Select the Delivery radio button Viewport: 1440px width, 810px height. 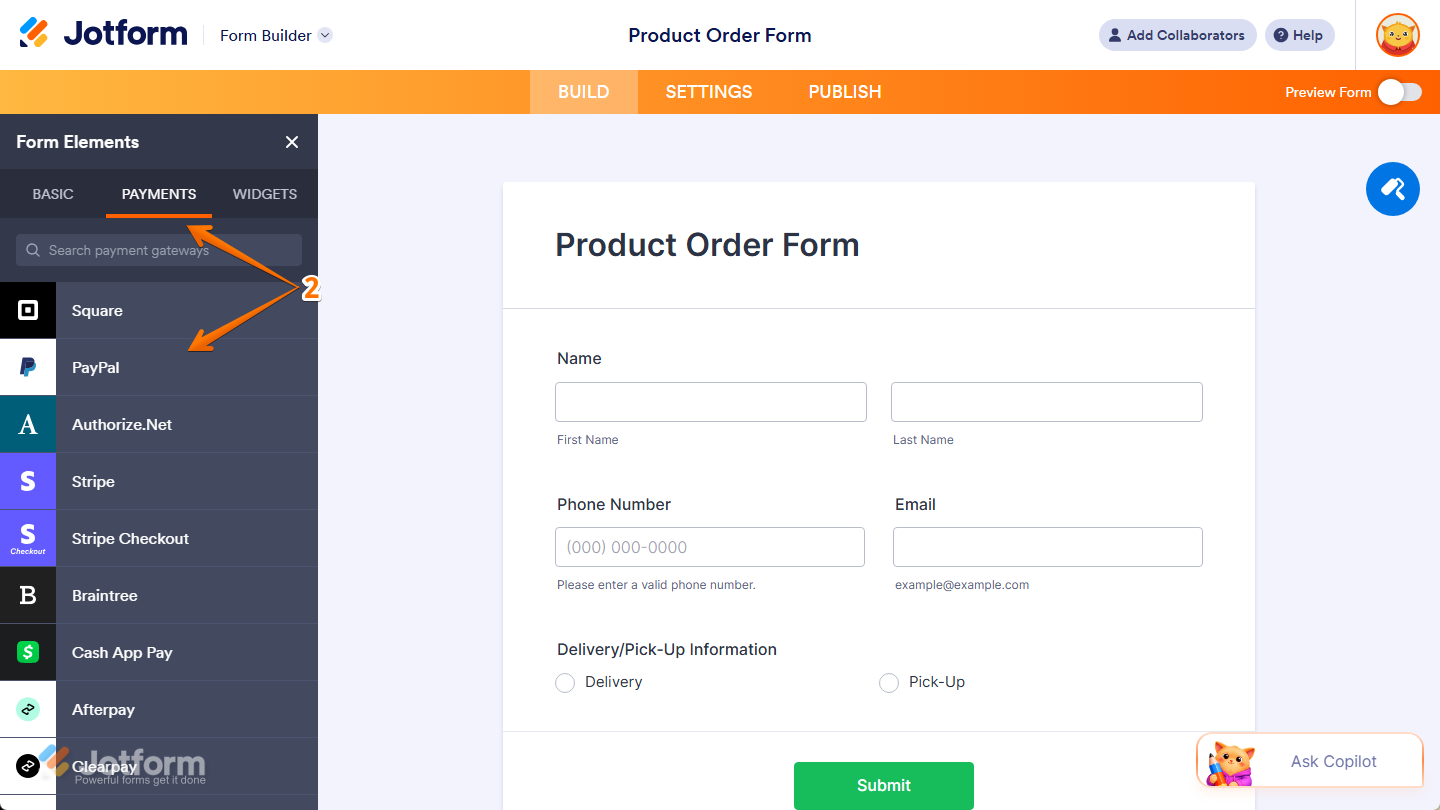(564, 682)
